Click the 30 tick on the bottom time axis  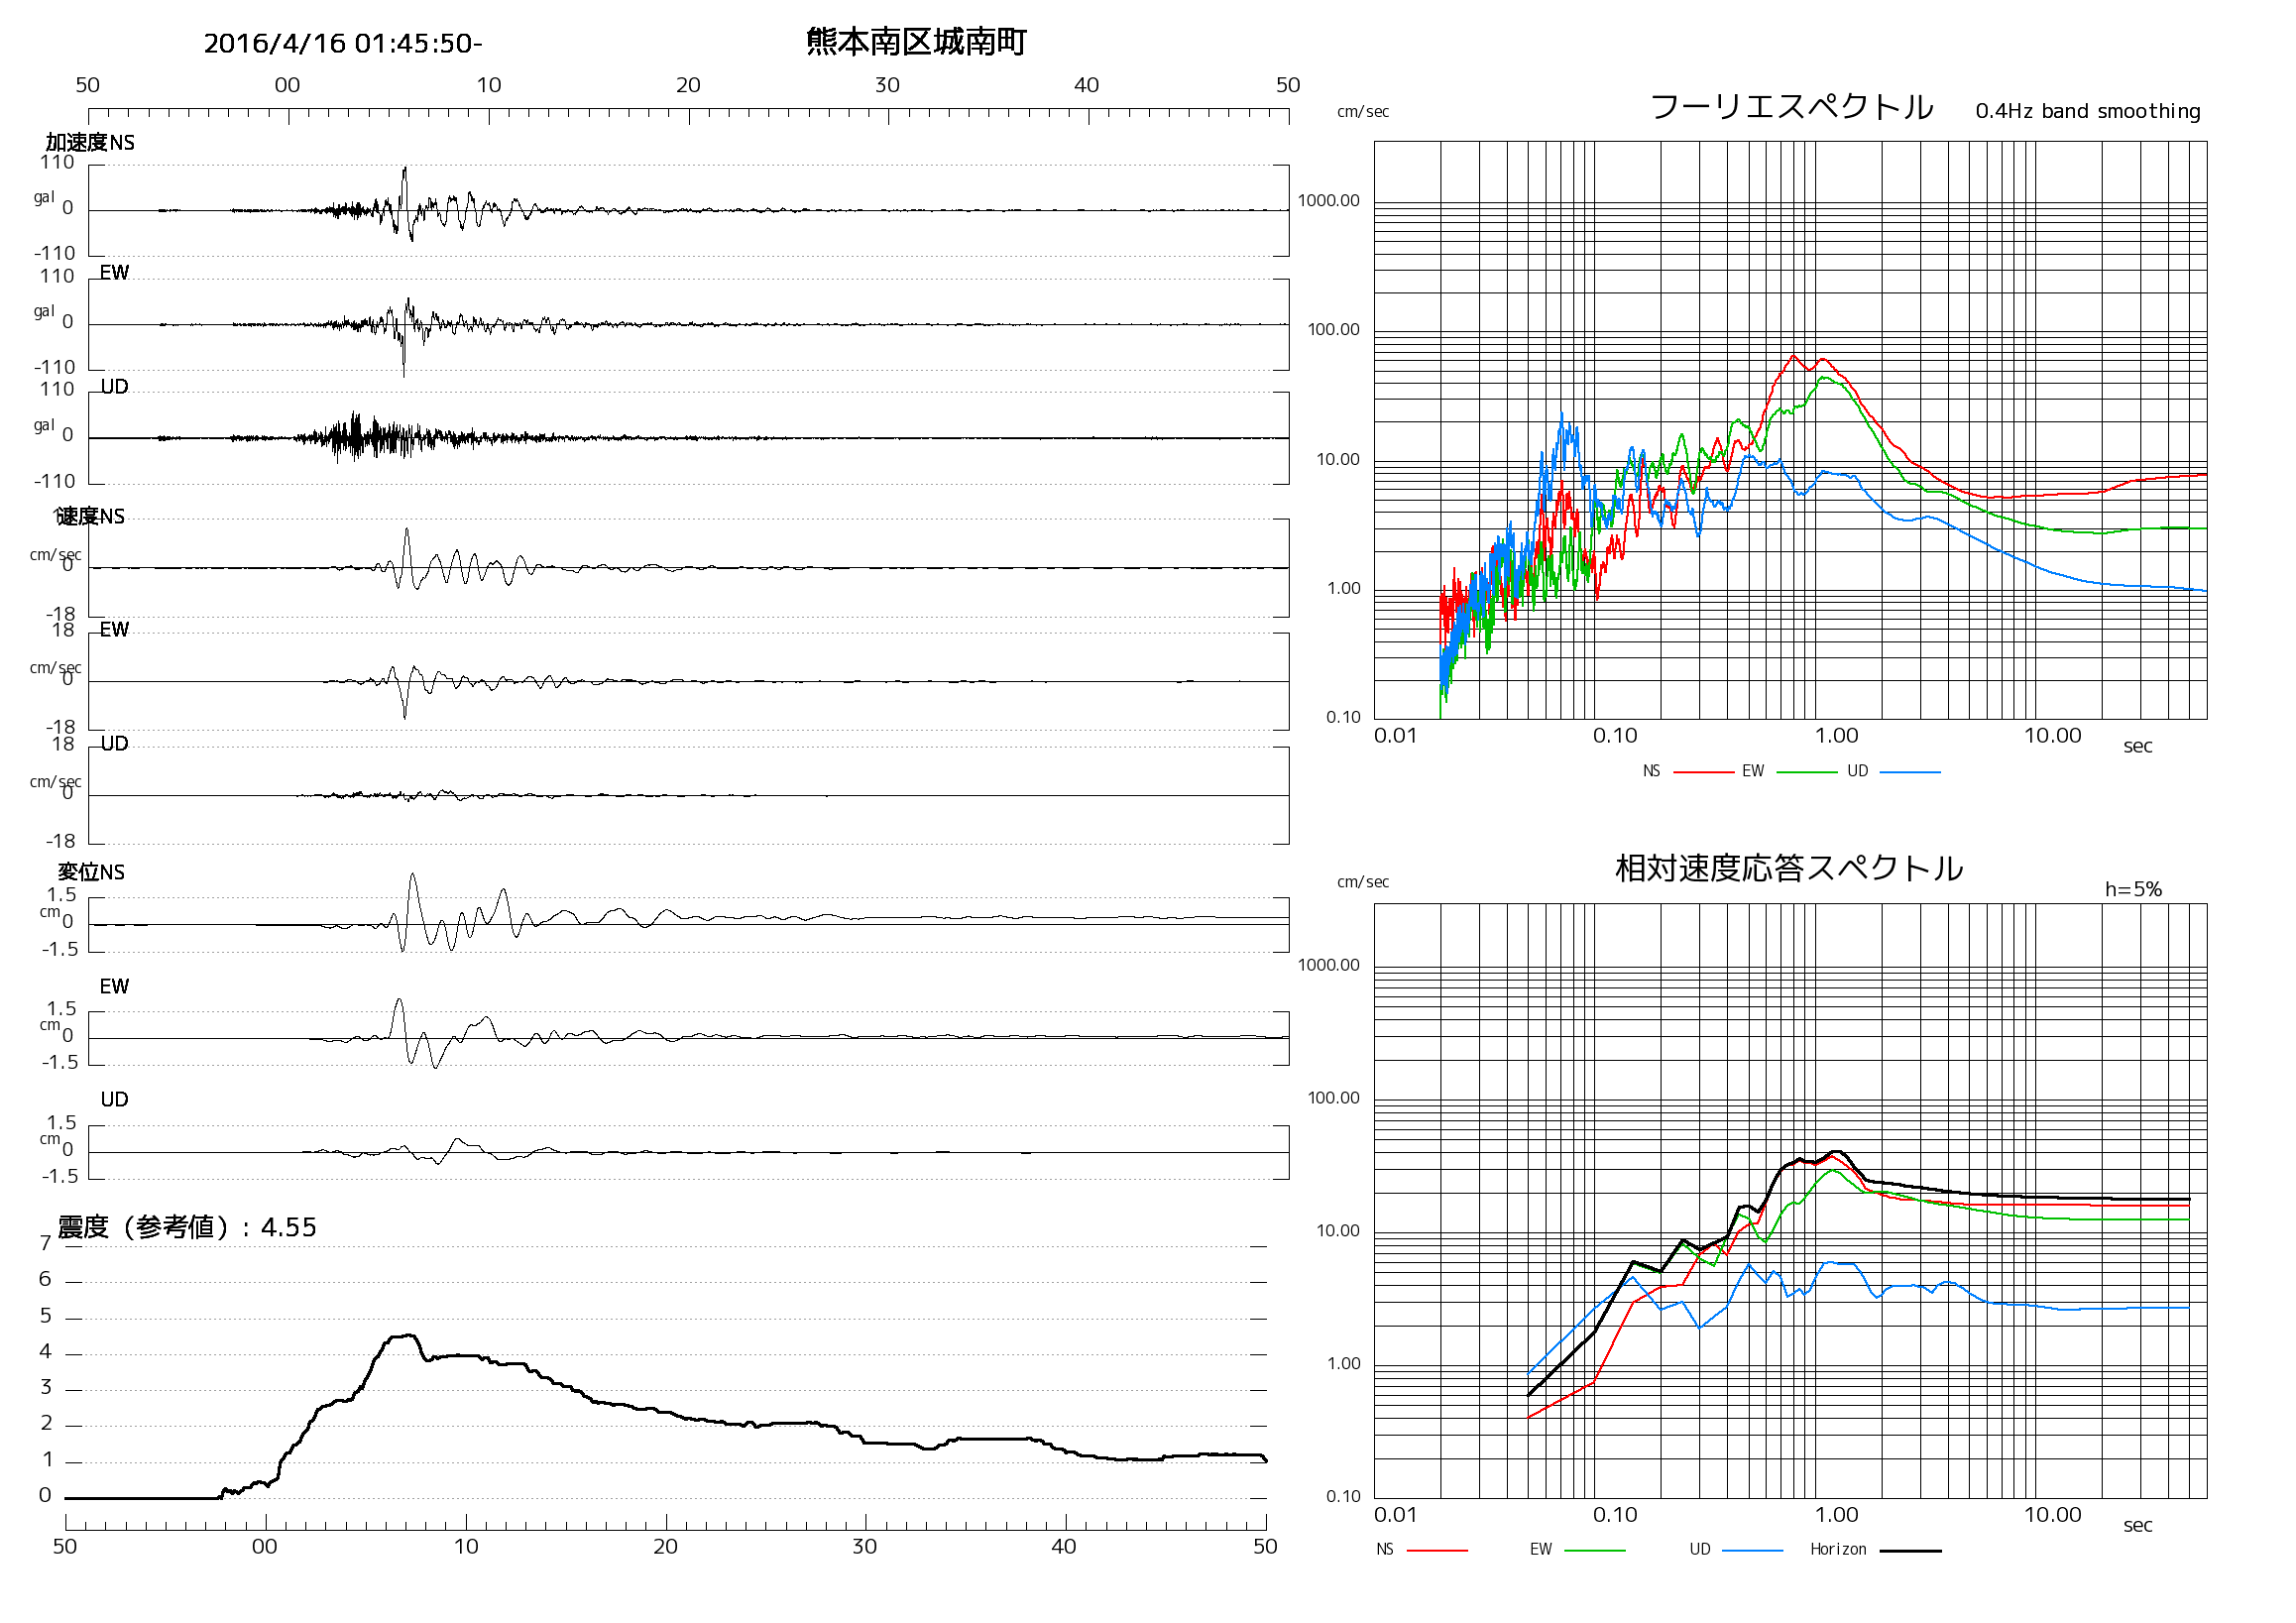865,1547
